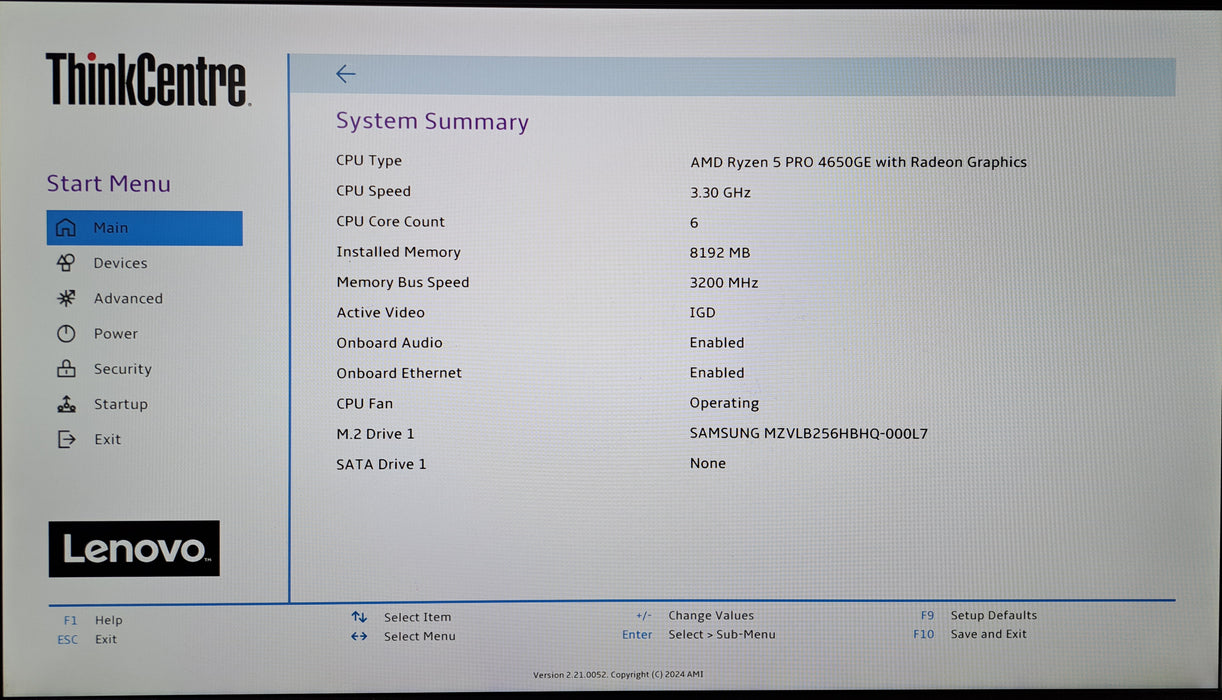This screenshot has height=700, width=1222.
Task: Click the System Summary heading
Action: (432, 121)
